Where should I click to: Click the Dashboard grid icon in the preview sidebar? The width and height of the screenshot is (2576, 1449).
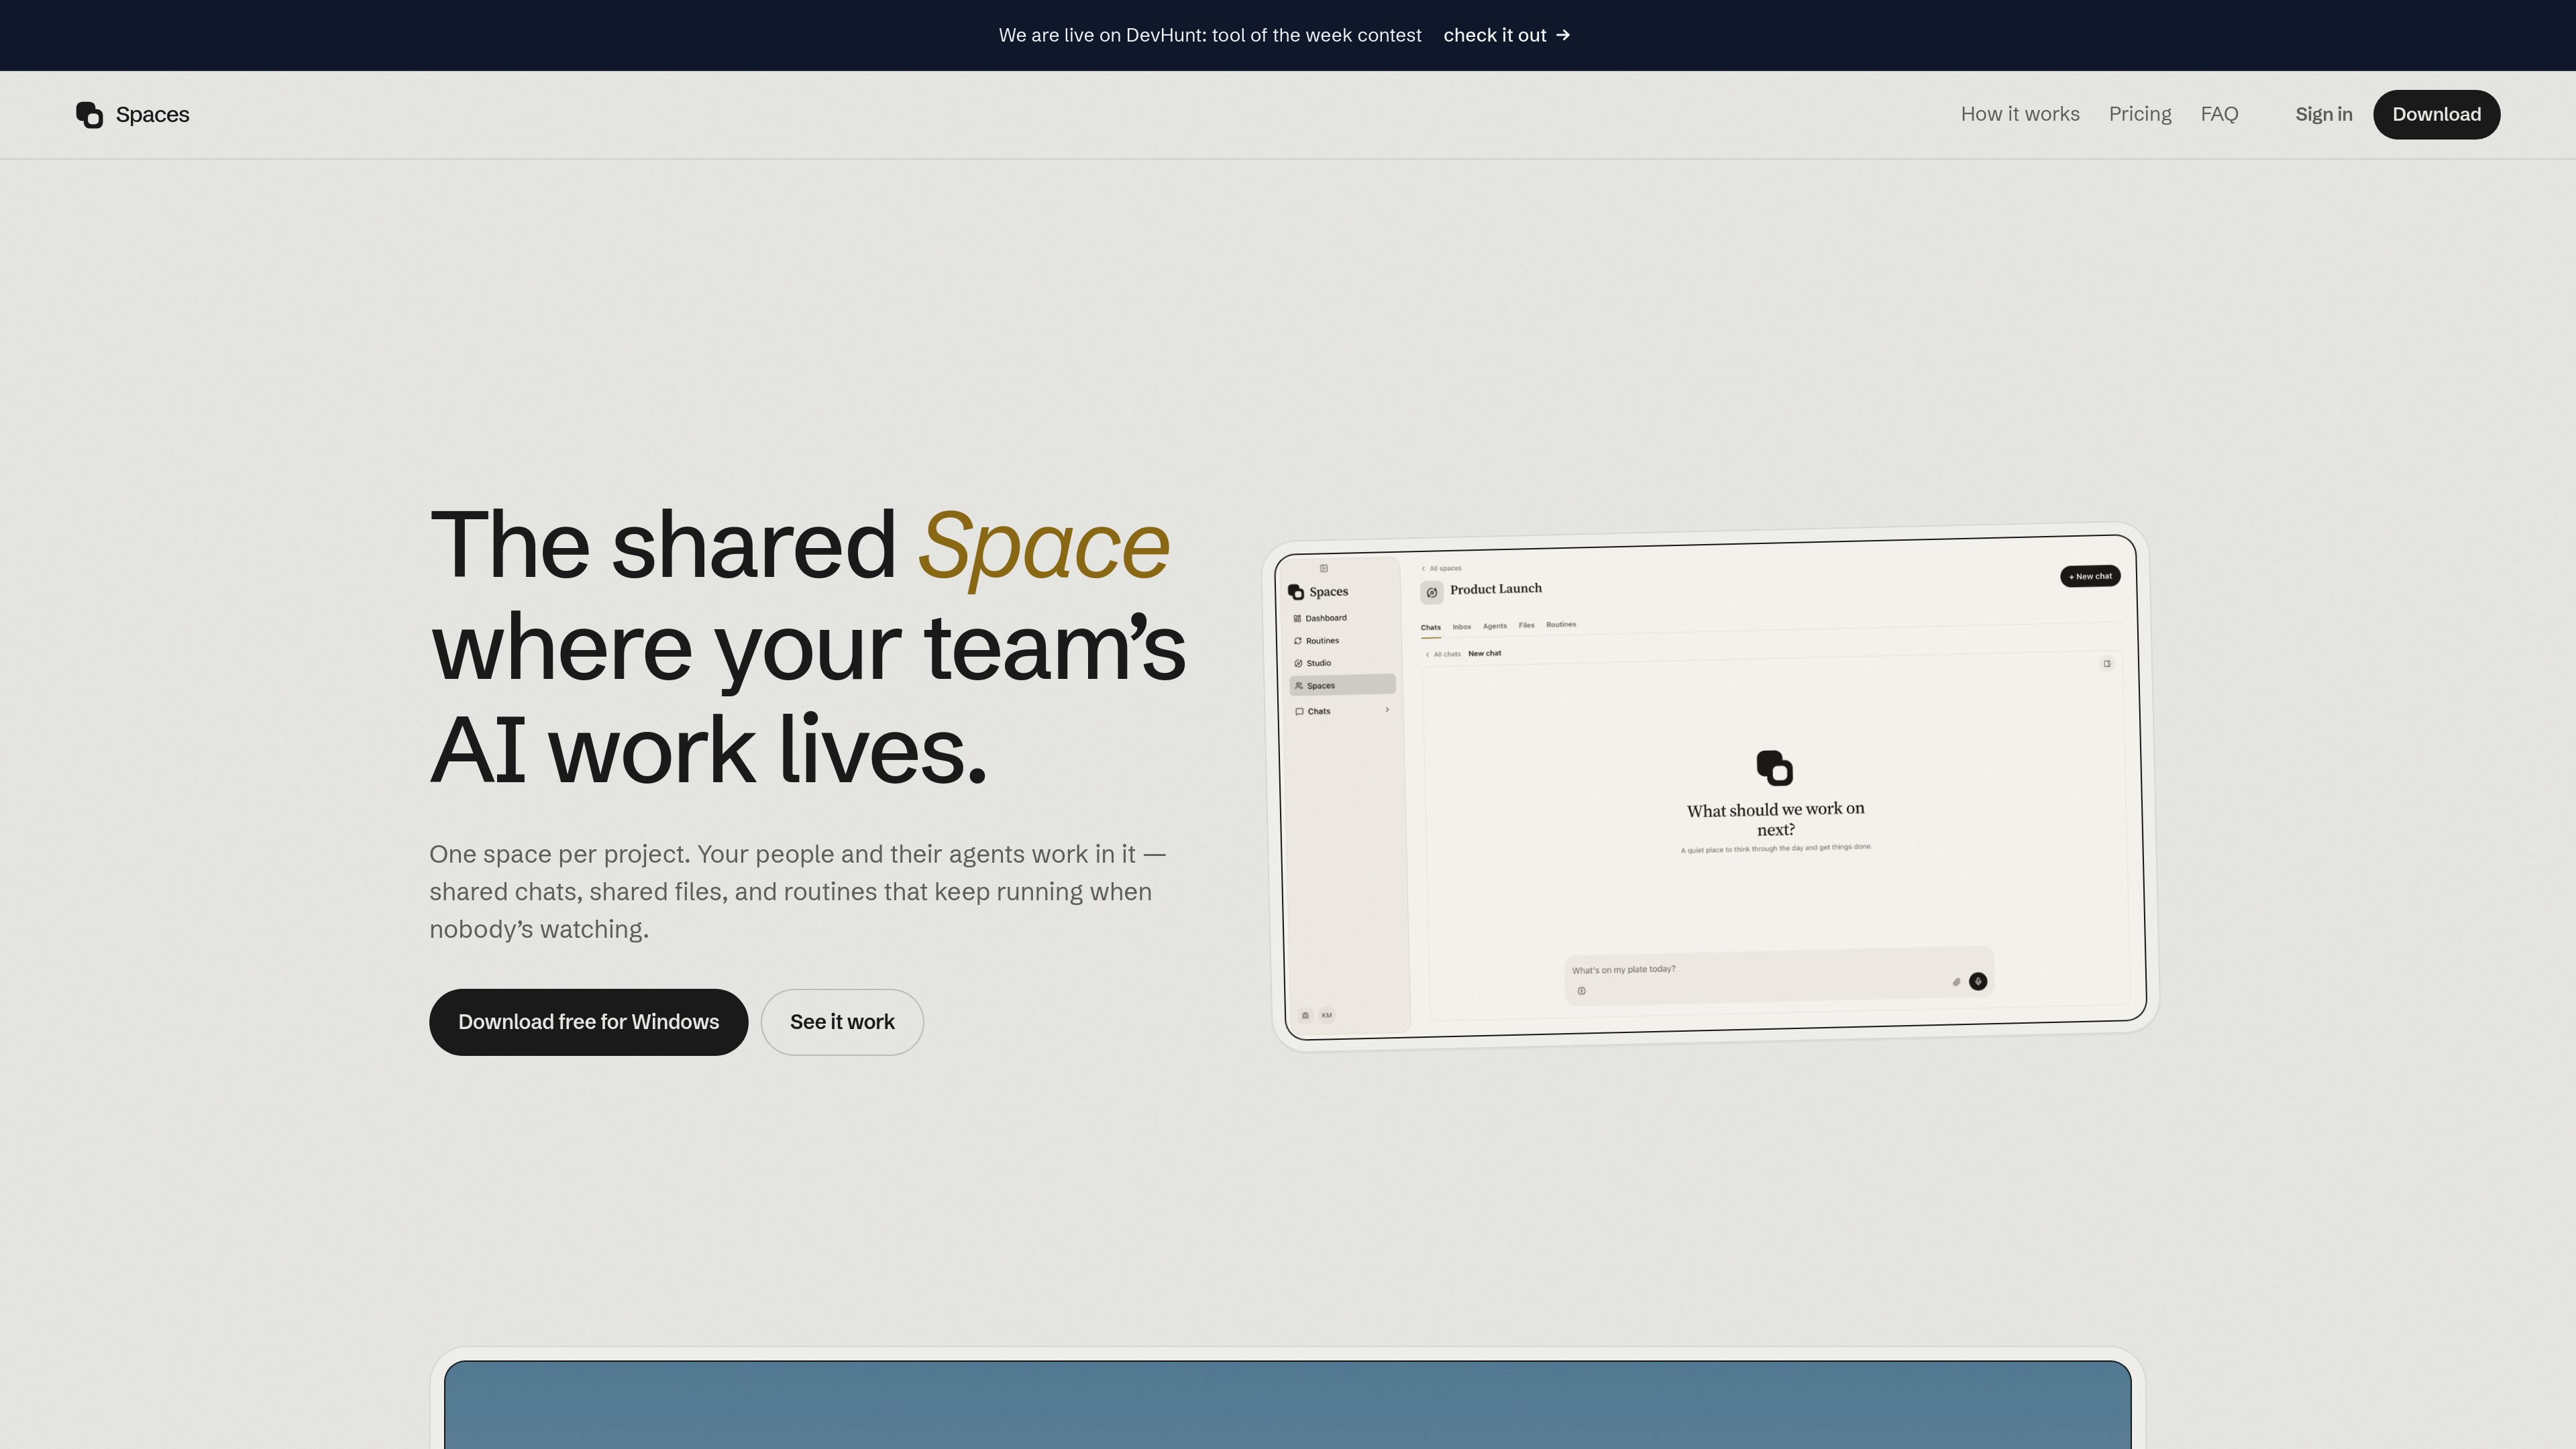1297,619
